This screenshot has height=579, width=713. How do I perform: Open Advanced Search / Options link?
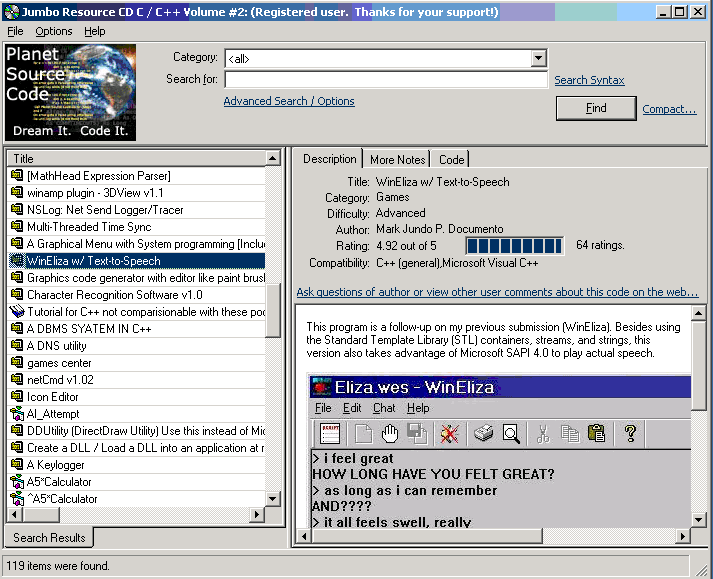pyautogui.click(x=289, y=101)
